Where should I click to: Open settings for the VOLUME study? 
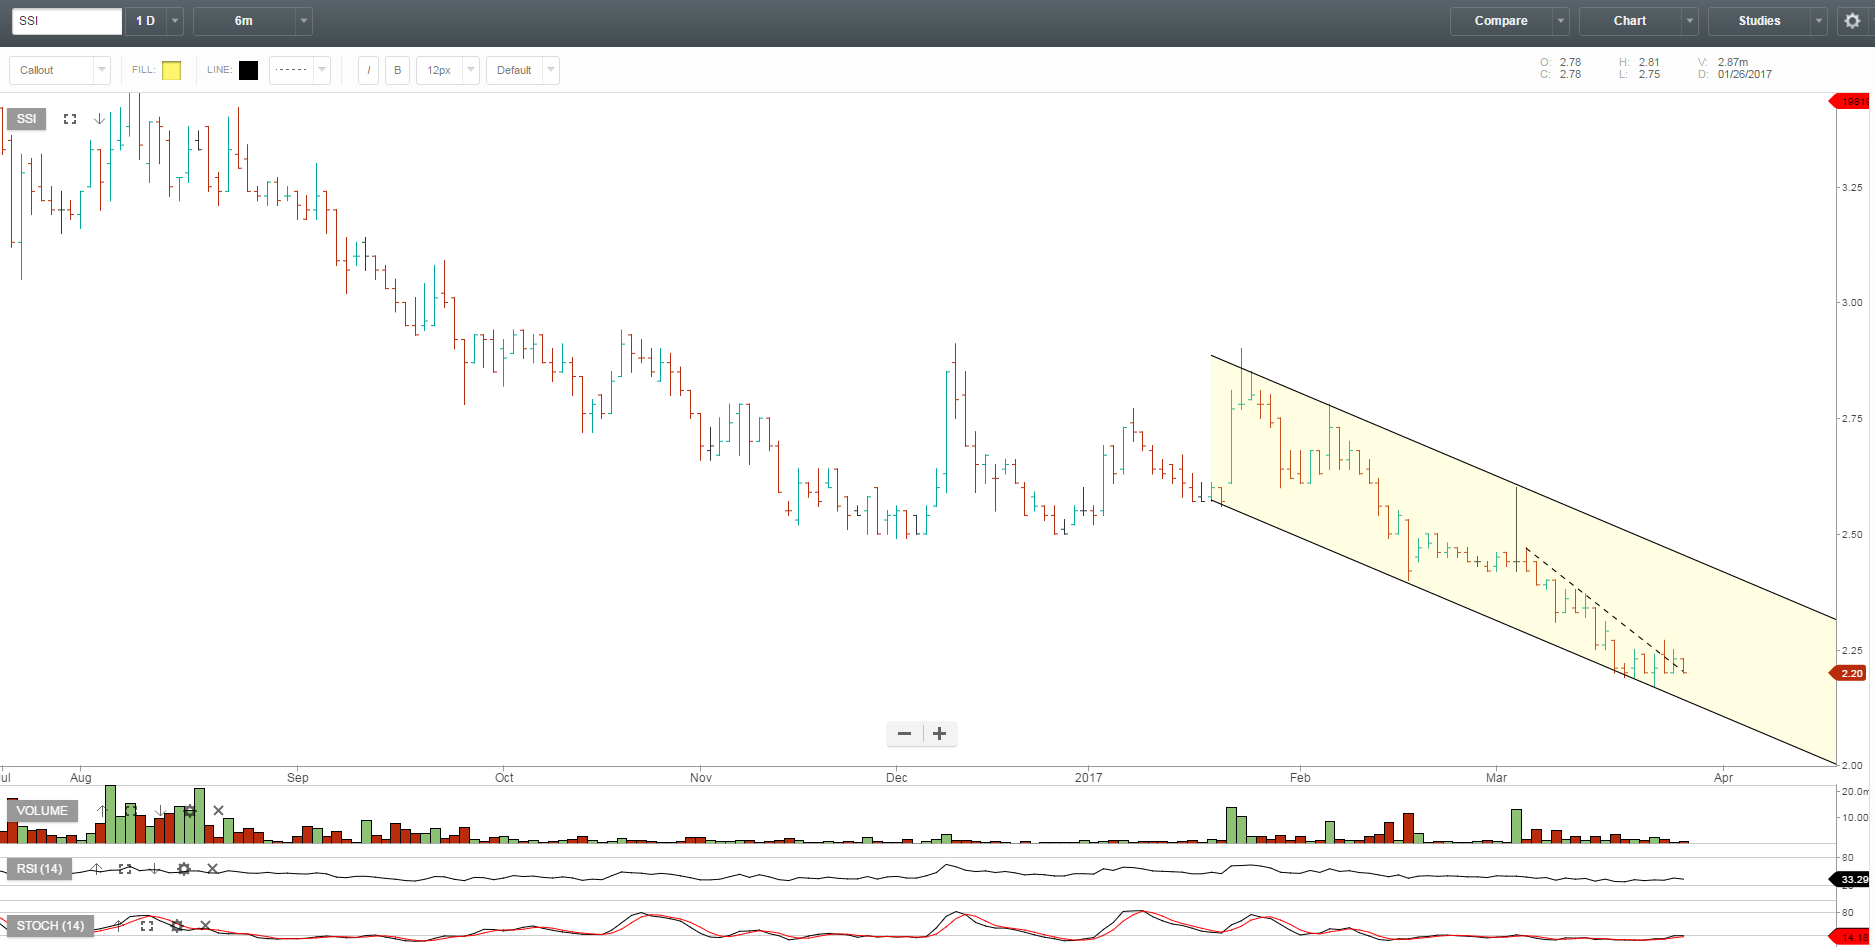[x=190, y=811]
